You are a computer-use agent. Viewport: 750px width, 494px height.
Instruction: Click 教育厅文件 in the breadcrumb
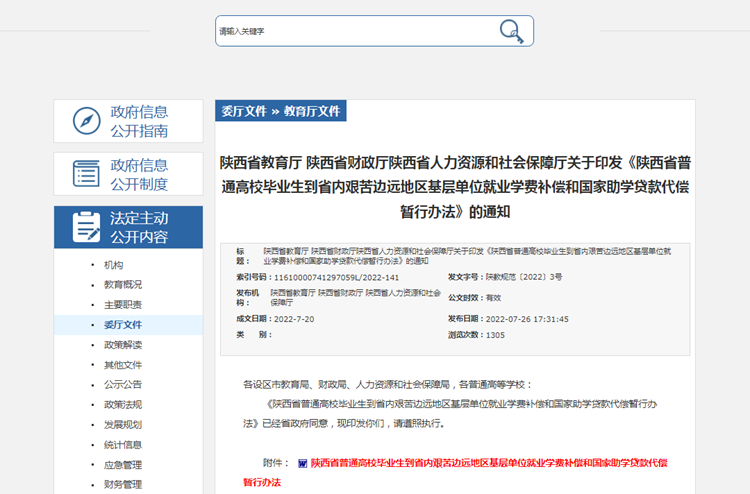click(312, 111)
